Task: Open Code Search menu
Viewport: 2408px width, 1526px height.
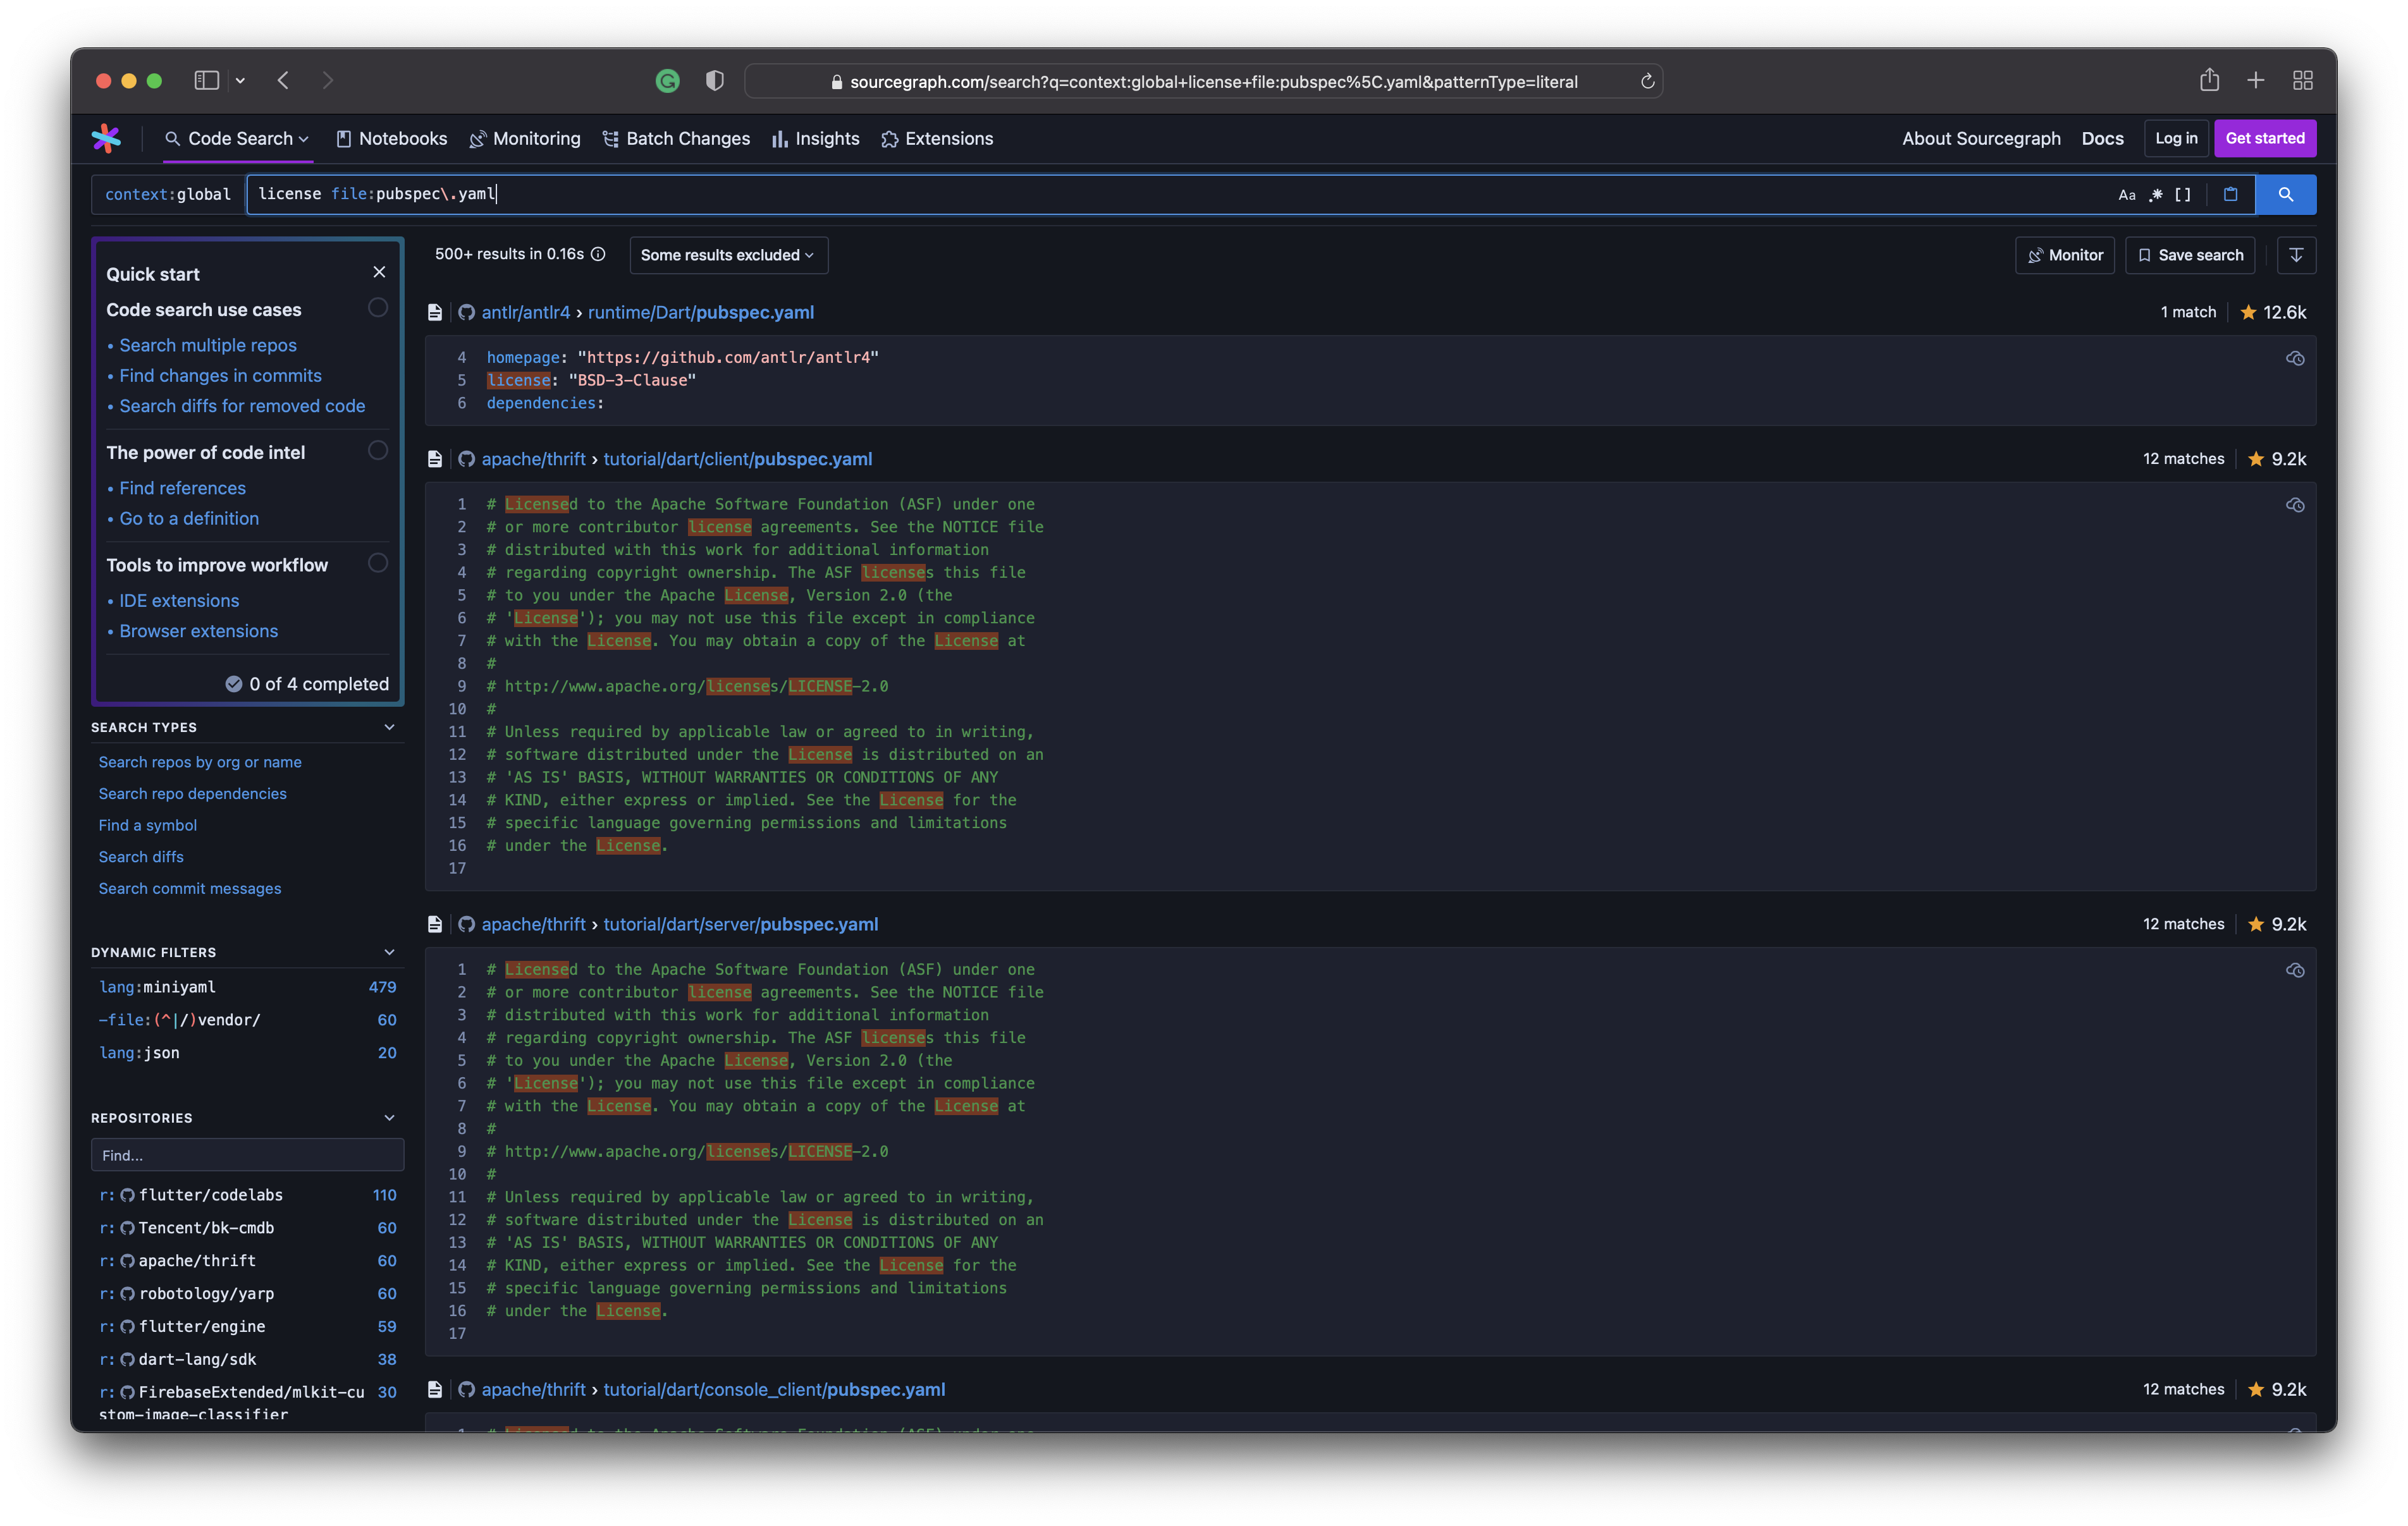Action: (238, 139)
